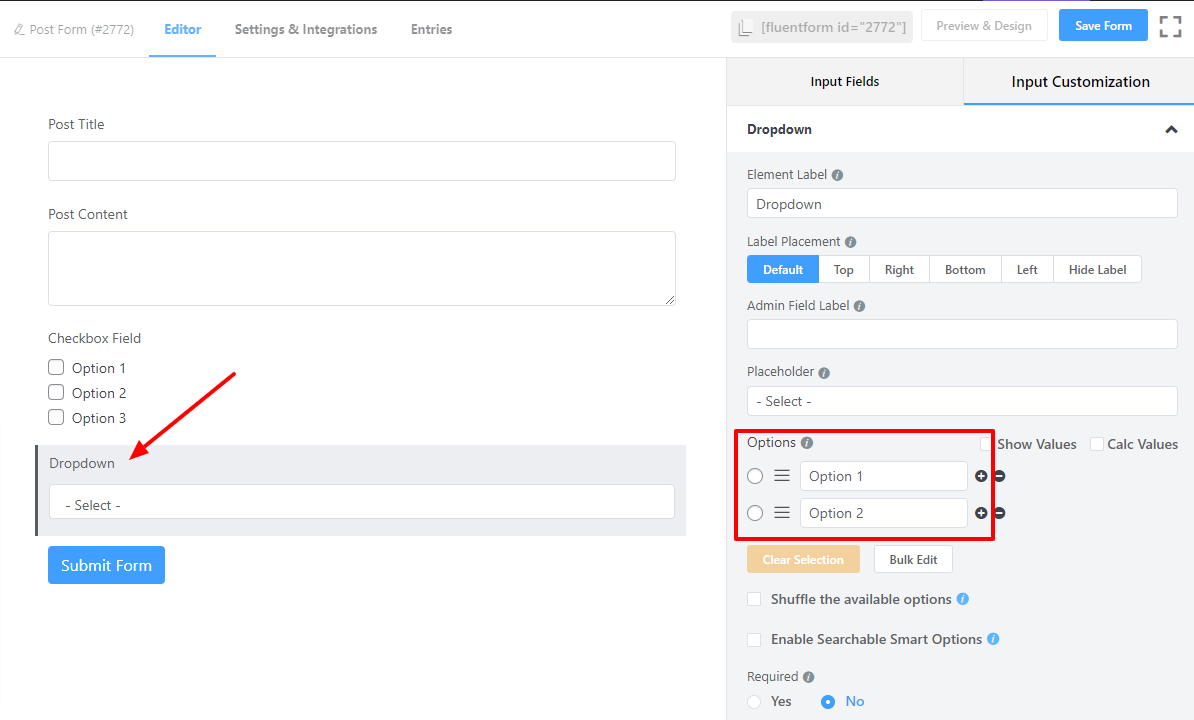Image resolution: width=1194 pixels, height=720 pixels.
Task: Open Settings & Integrations tab
Action: click(306, 29)
